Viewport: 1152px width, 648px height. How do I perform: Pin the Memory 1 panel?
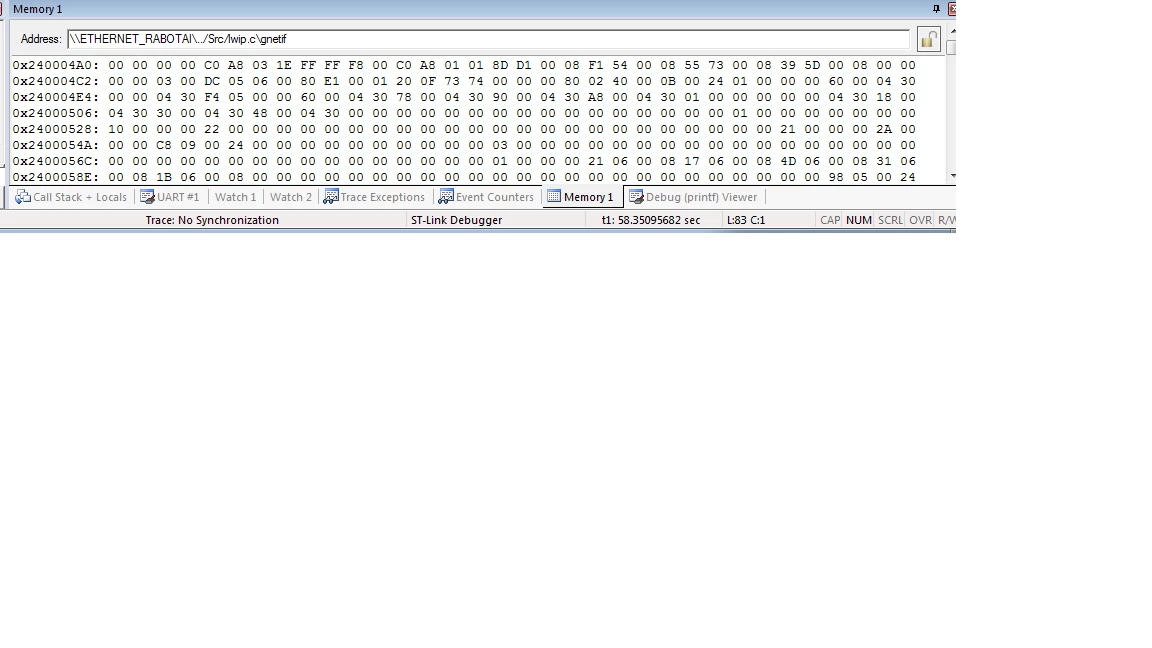tap(936, 9)
